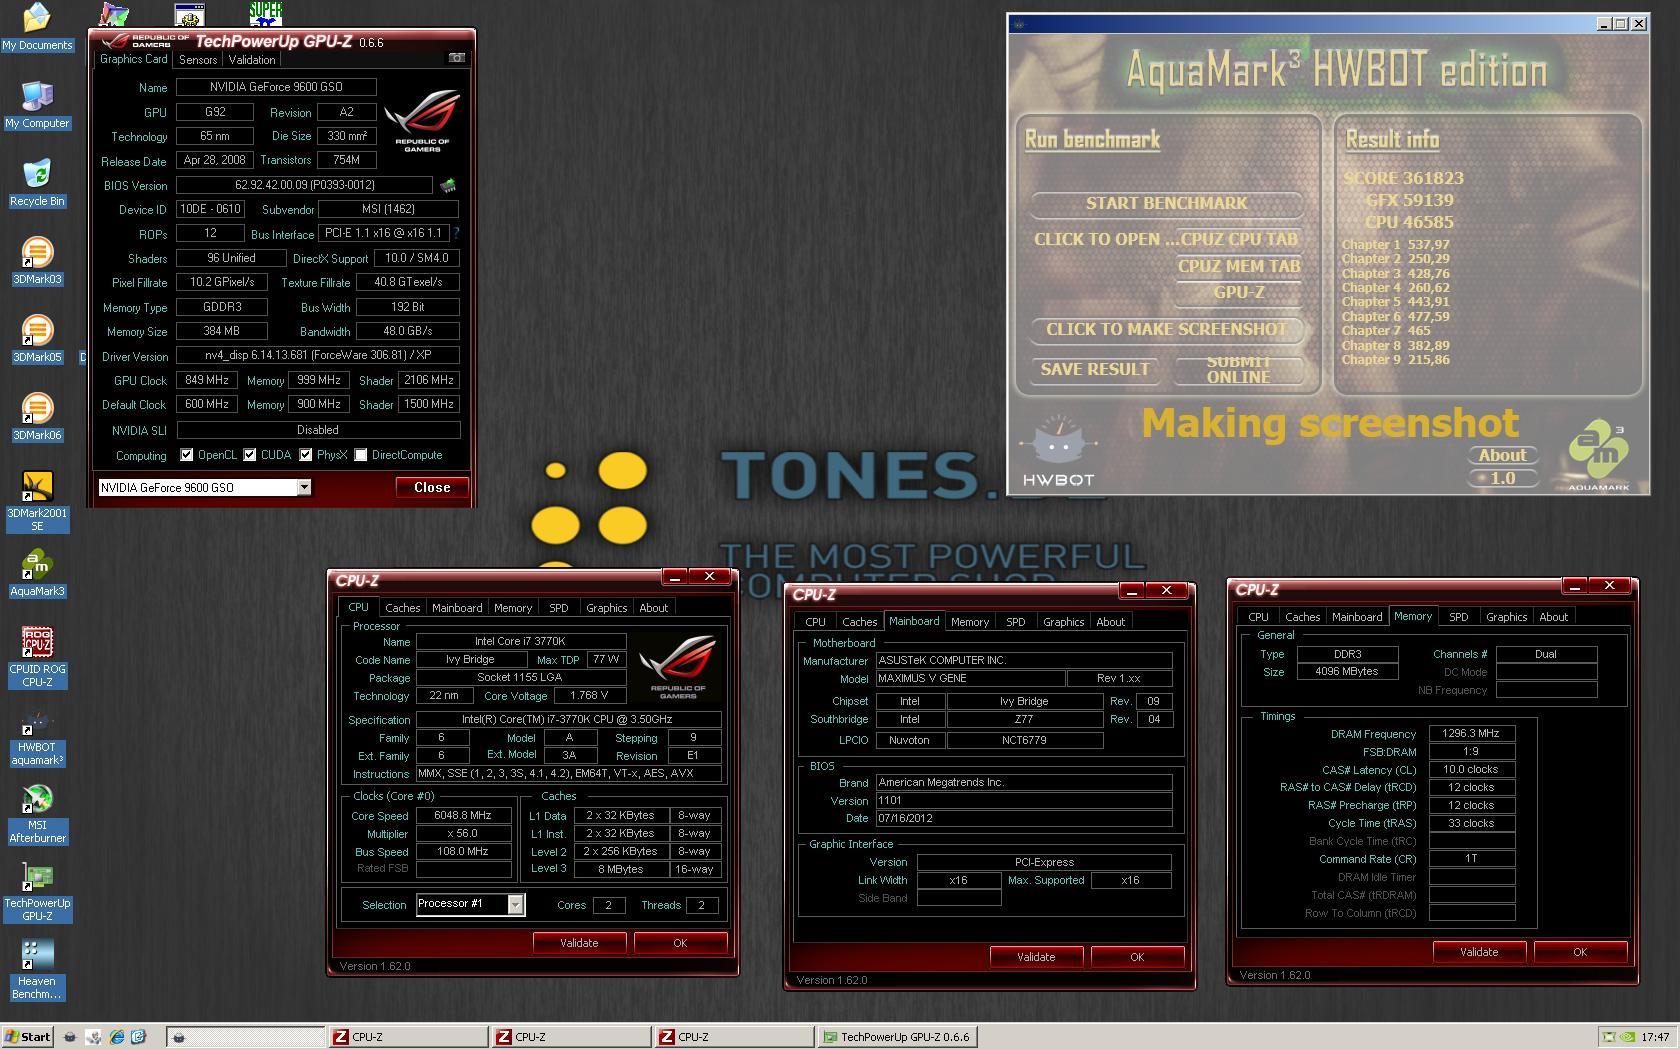Click the About button in AquaMark
This screenshot has width=1680, height=1050.
1502,455
